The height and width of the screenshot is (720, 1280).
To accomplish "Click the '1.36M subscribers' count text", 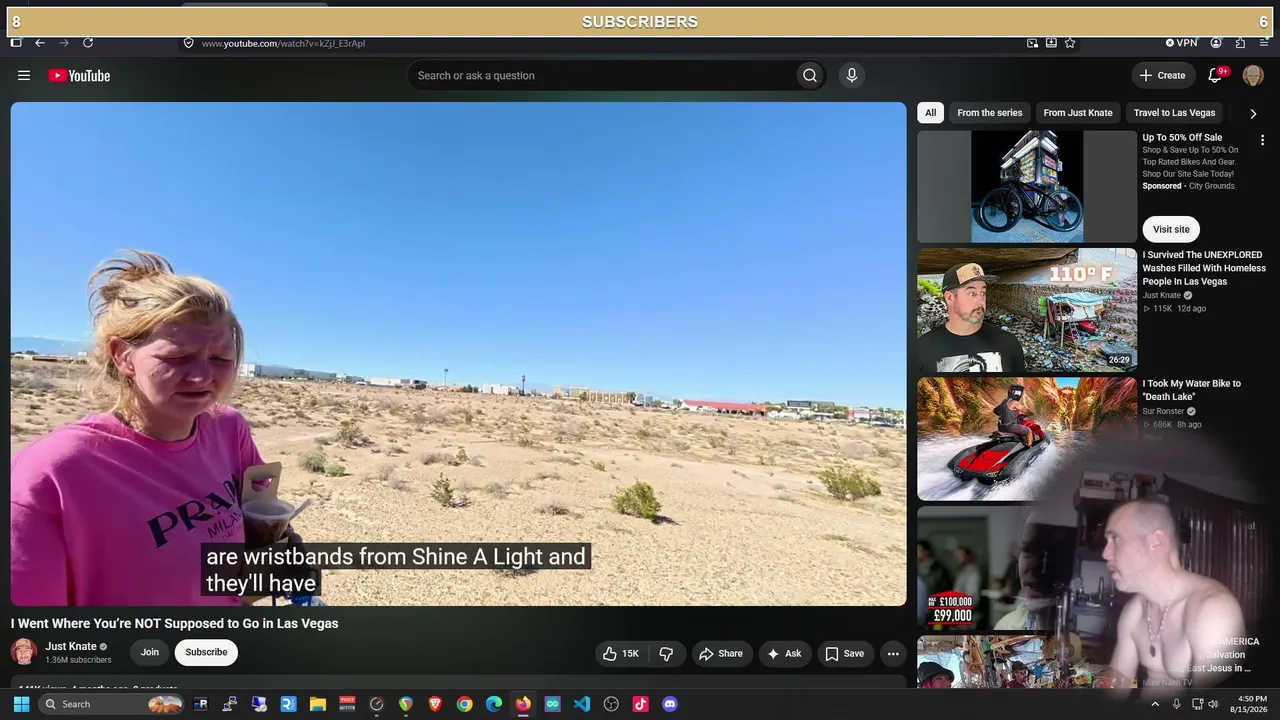I will [x=78, y=660].
